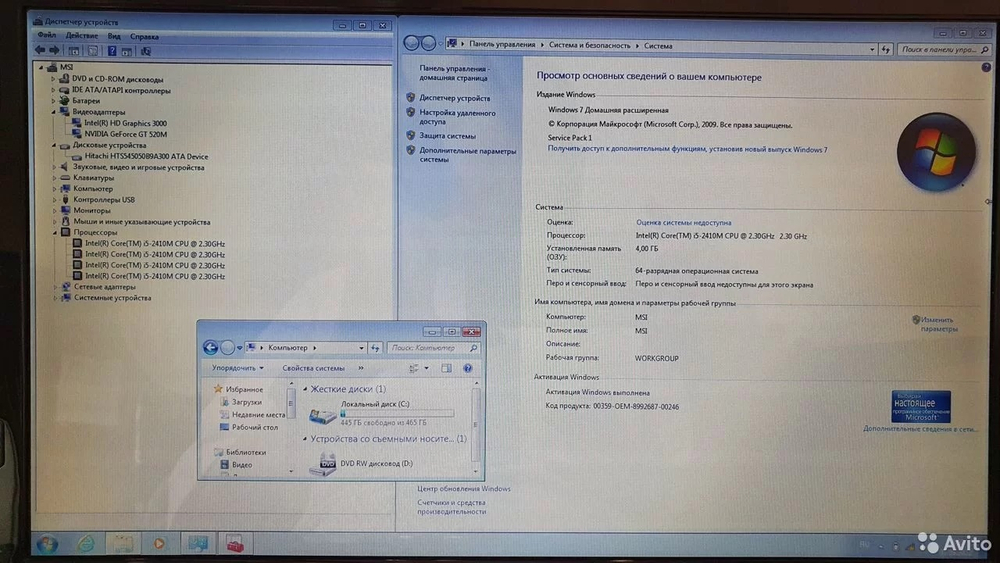Click Система и безопасность breadcrumb
Screen dimensions: 1000x563
point(589,45)
